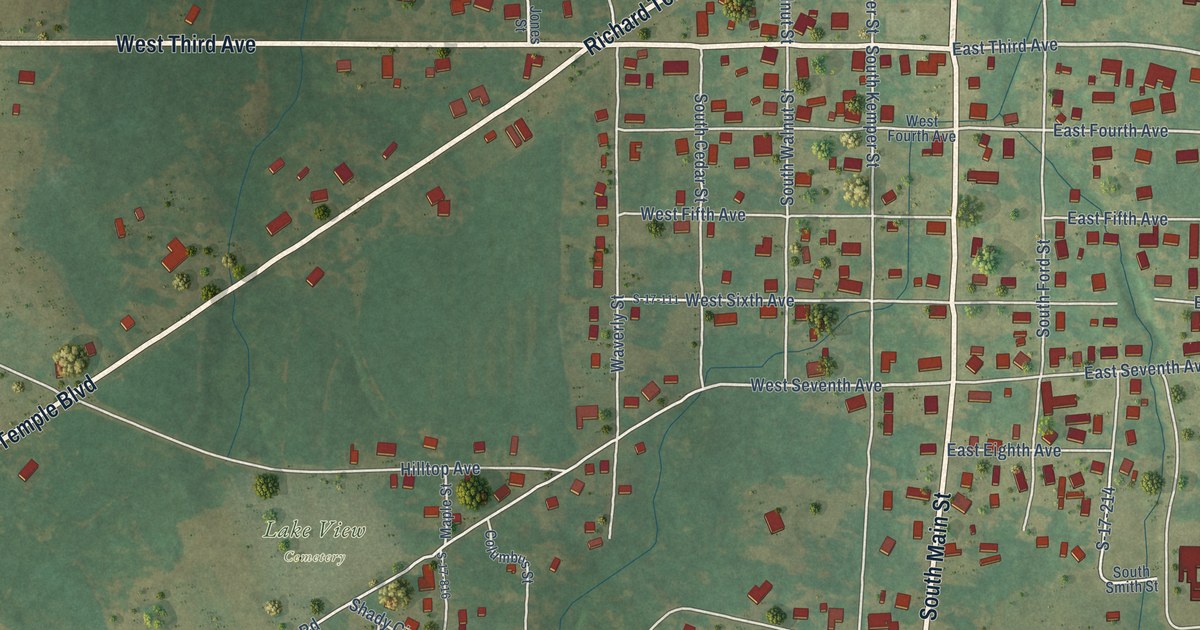Select the East Fifth Ave label
1200x630 pixels.
pyautogui.click(x=1117, y=218)
